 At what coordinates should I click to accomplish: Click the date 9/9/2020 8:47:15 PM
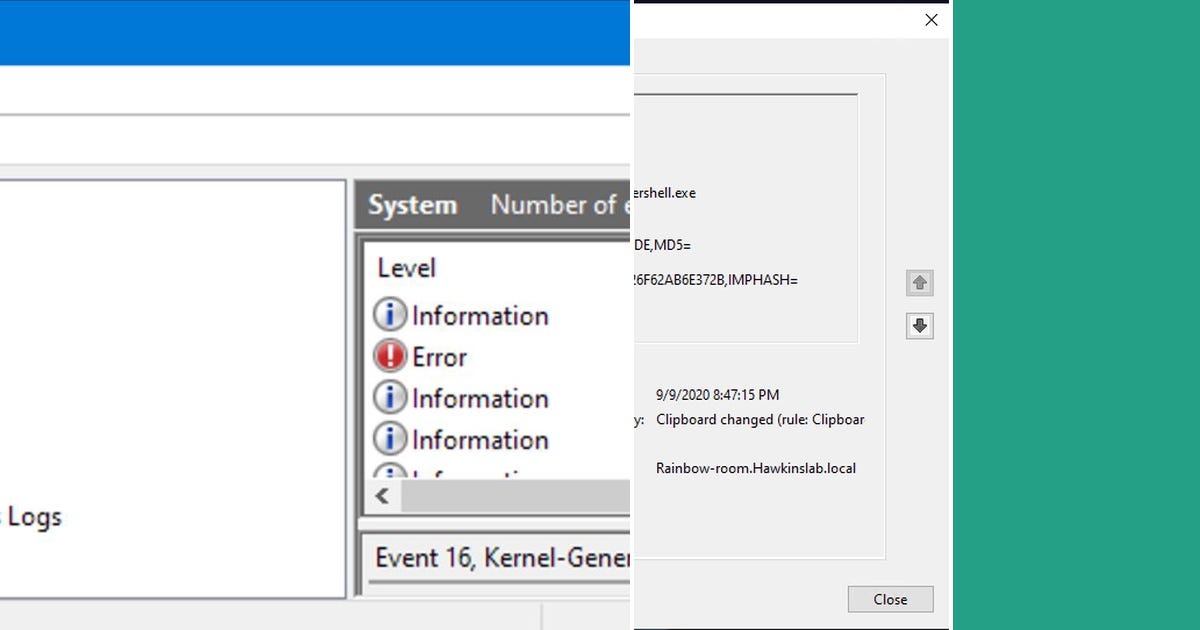[x=717, y=395]
